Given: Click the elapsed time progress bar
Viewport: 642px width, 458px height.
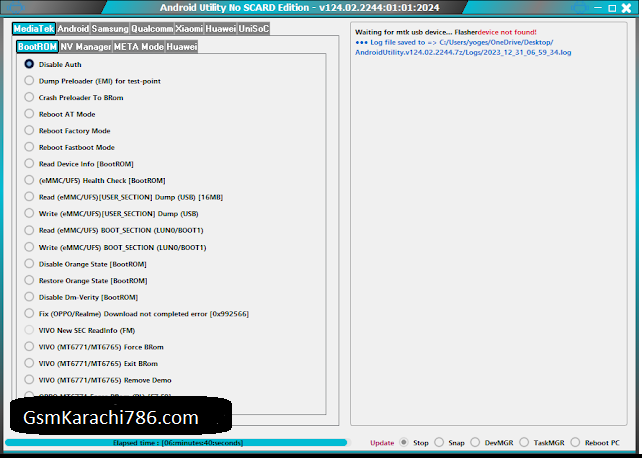Looking at the screenshot, I should click(x=176, y=443).
